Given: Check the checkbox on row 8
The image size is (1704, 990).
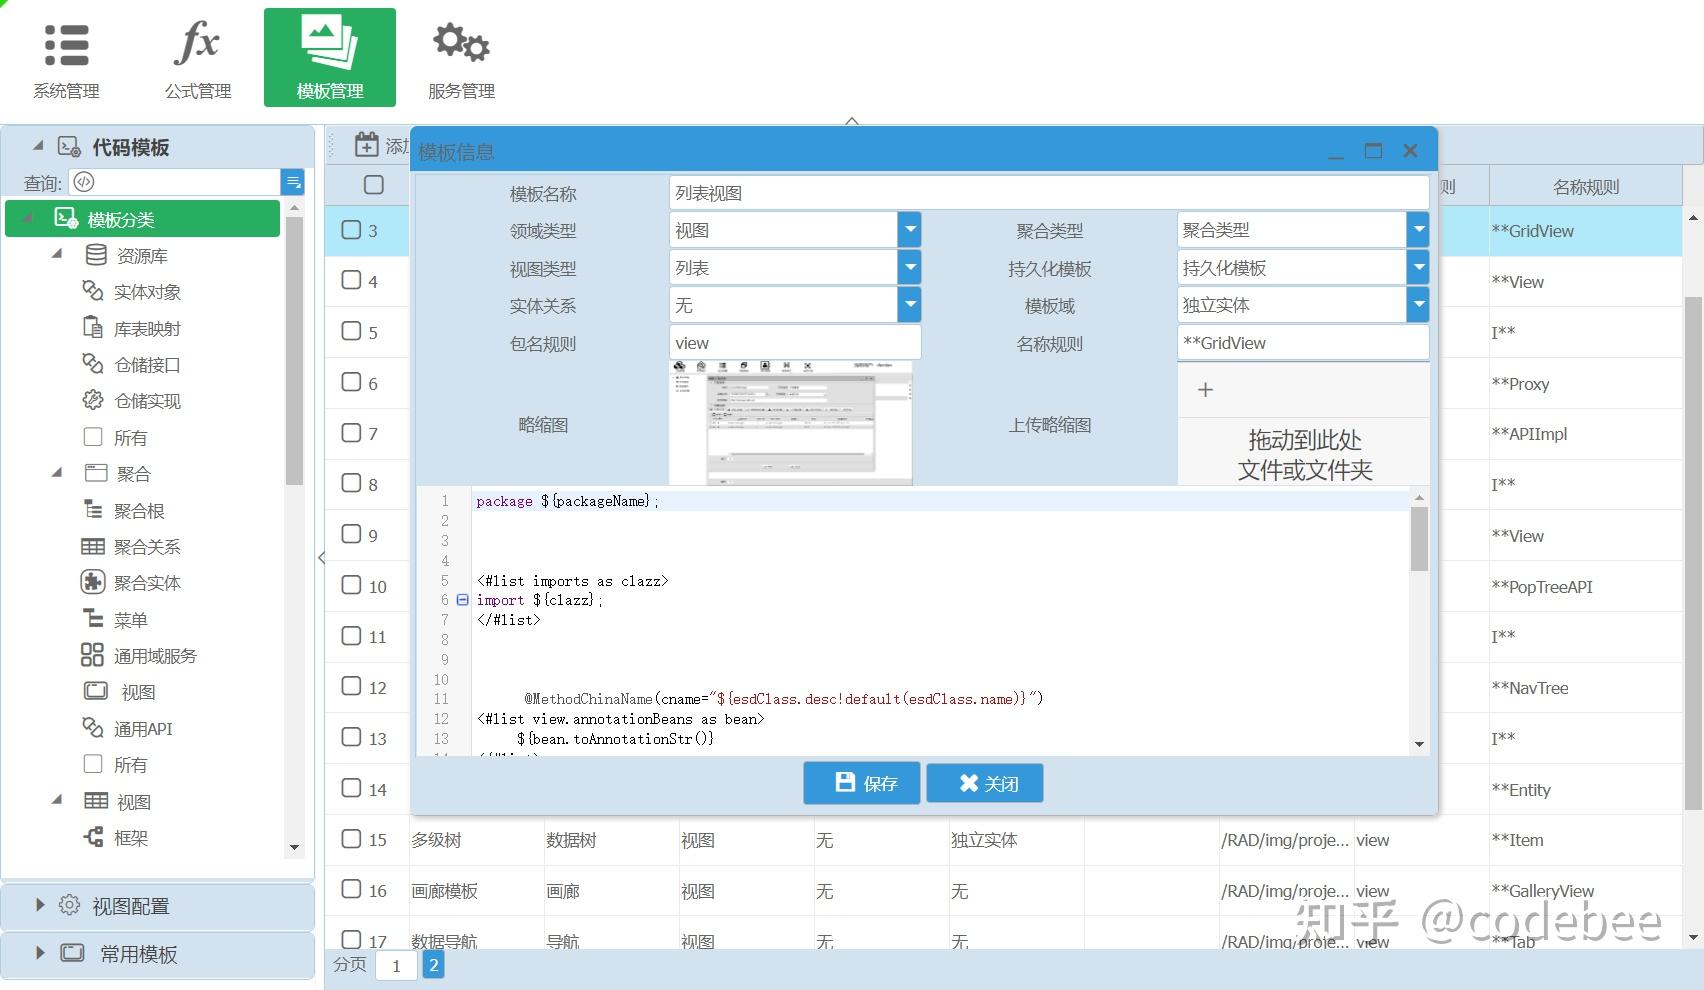Looking at the screenshot, I should click(351, 484).
